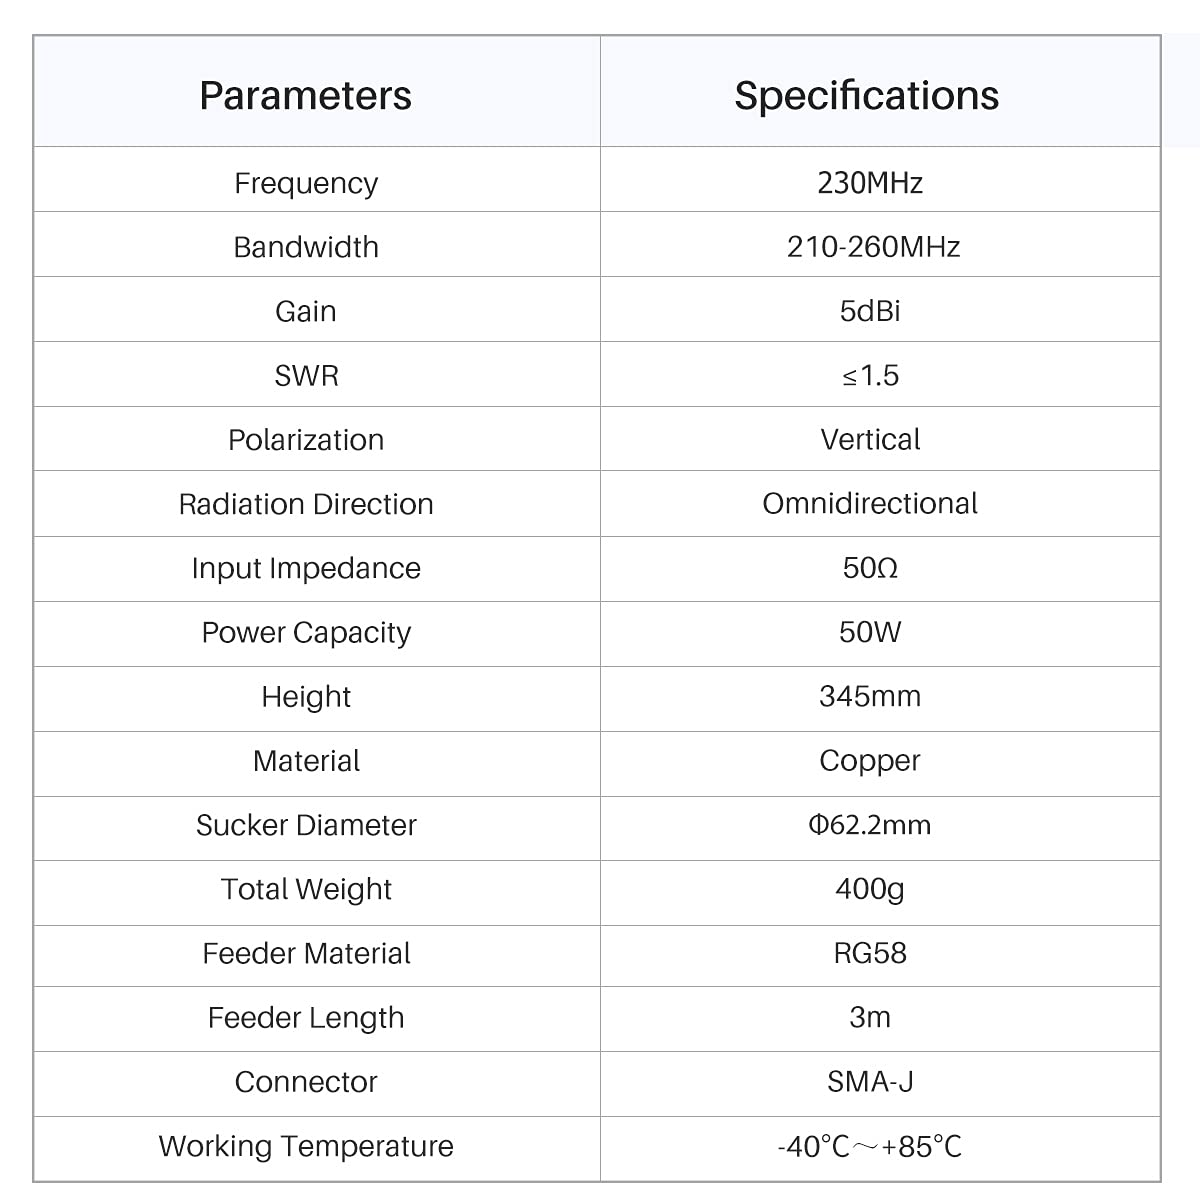Select the Sucker Diameter label
The image size is (1200, 1200).
coord(306,825)
